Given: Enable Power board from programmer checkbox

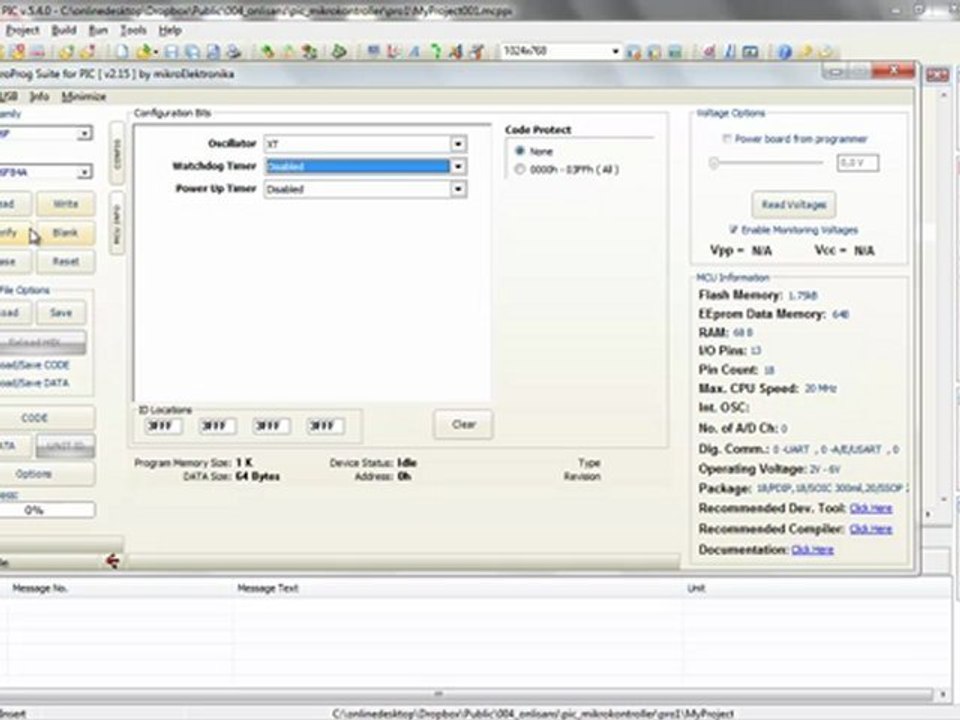Looking at the screenshot, I should click(727, 138).
